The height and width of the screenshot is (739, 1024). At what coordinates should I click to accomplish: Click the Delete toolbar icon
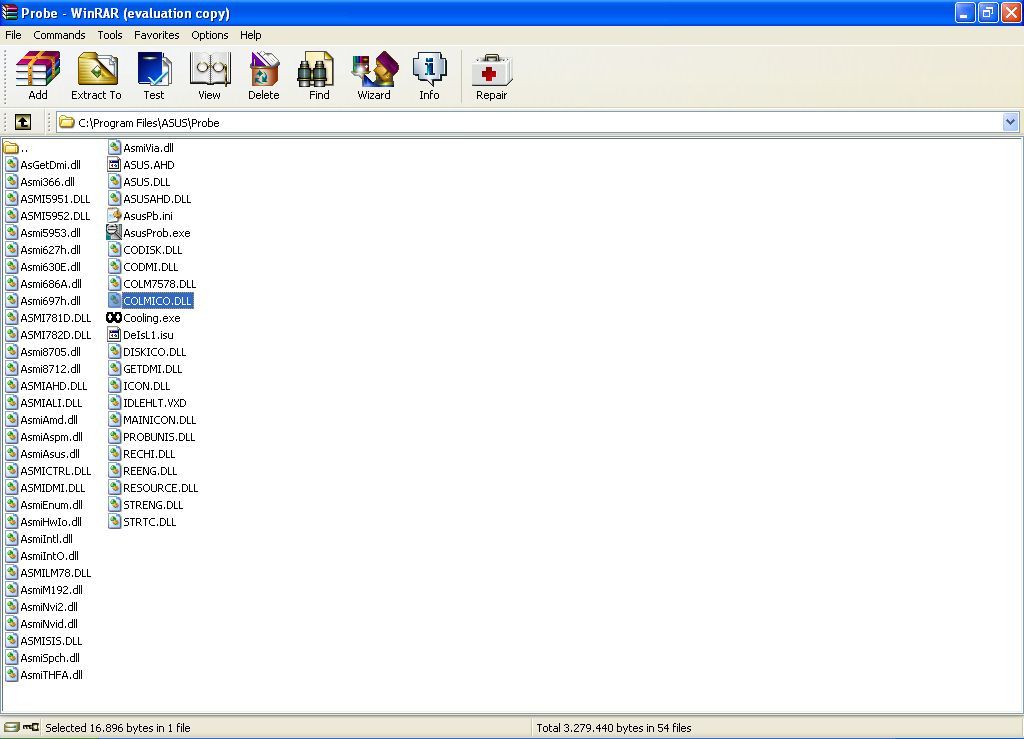click(x=263, y=75)
